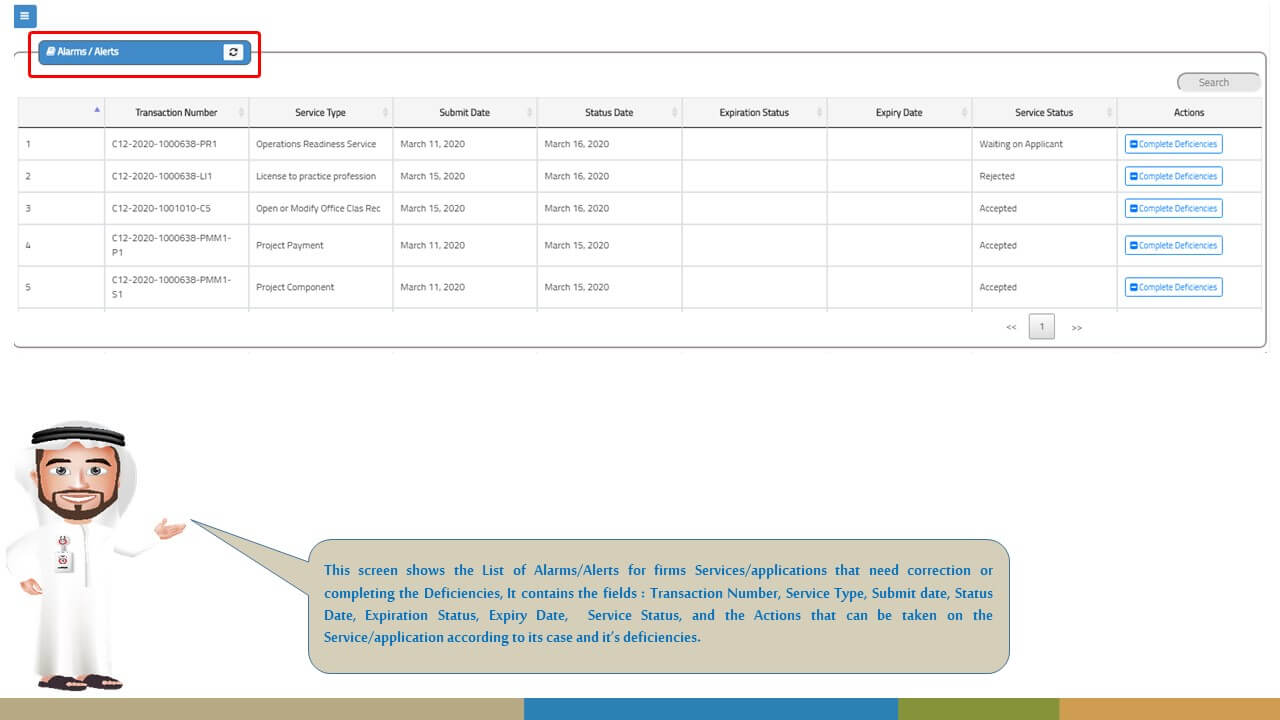Complete Deficiencies for Project Component row

[x=1173, y=287]
